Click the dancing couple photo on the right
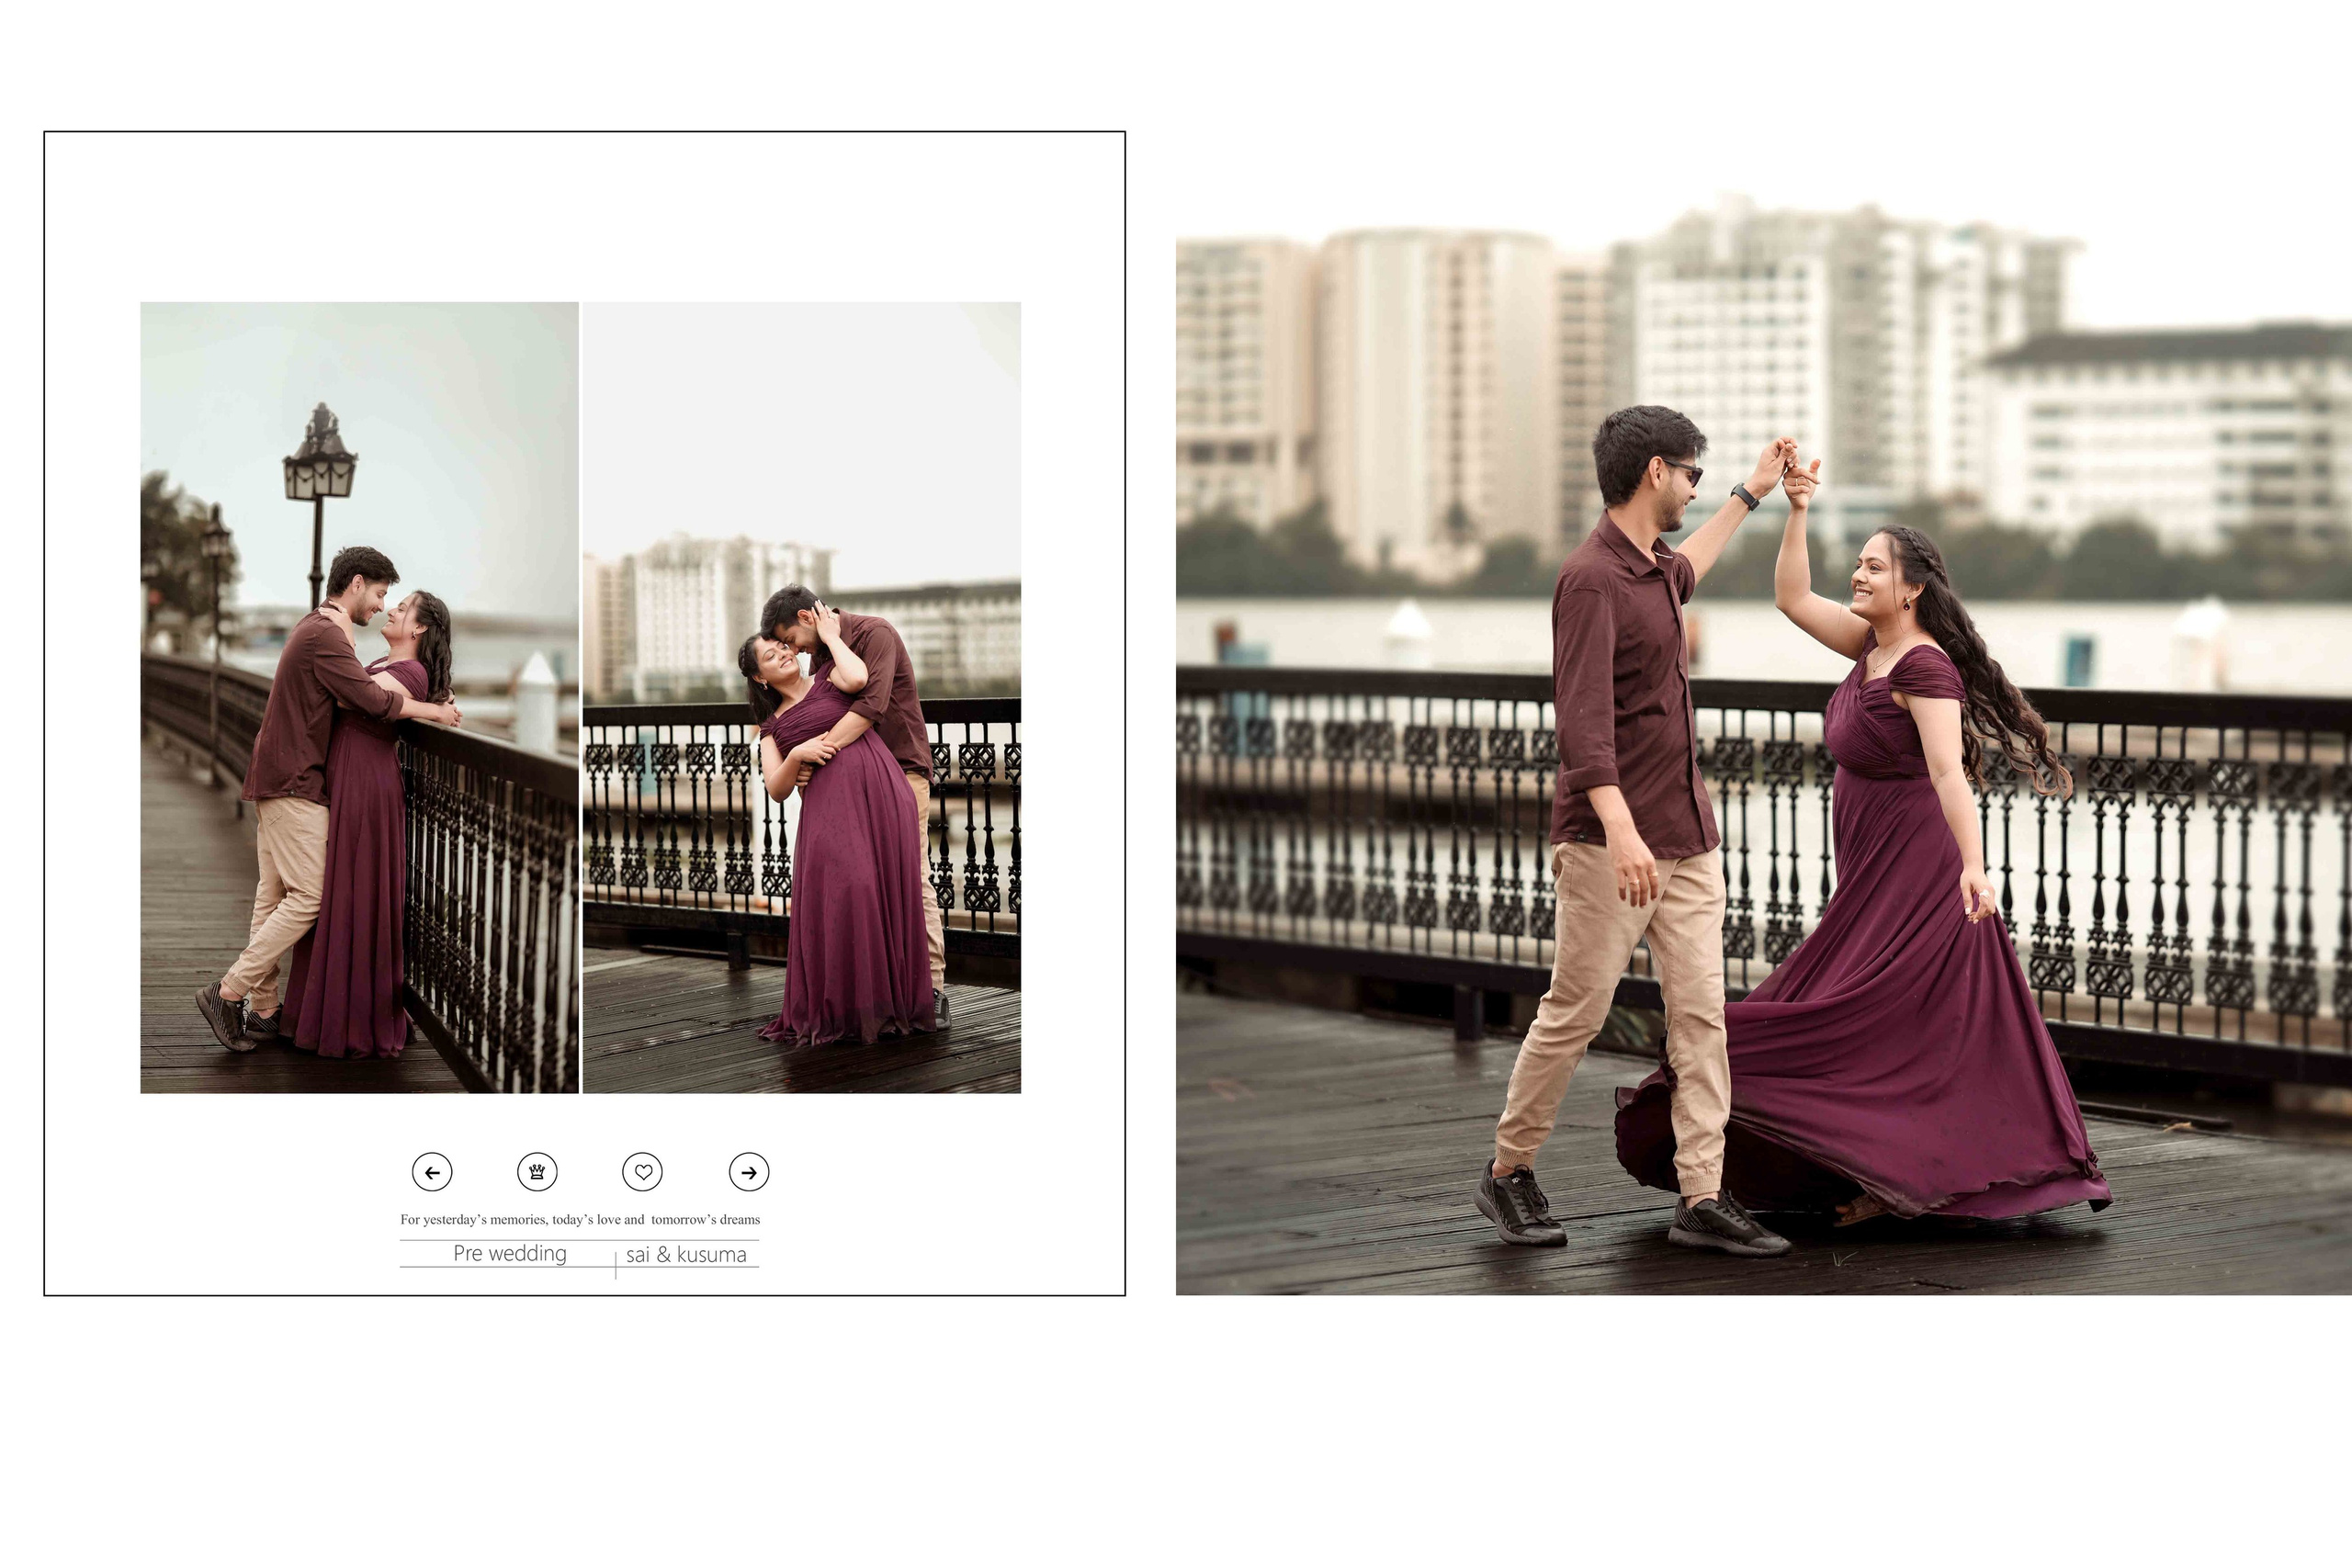The image size is (2352, 1568). coord(1760,780)
